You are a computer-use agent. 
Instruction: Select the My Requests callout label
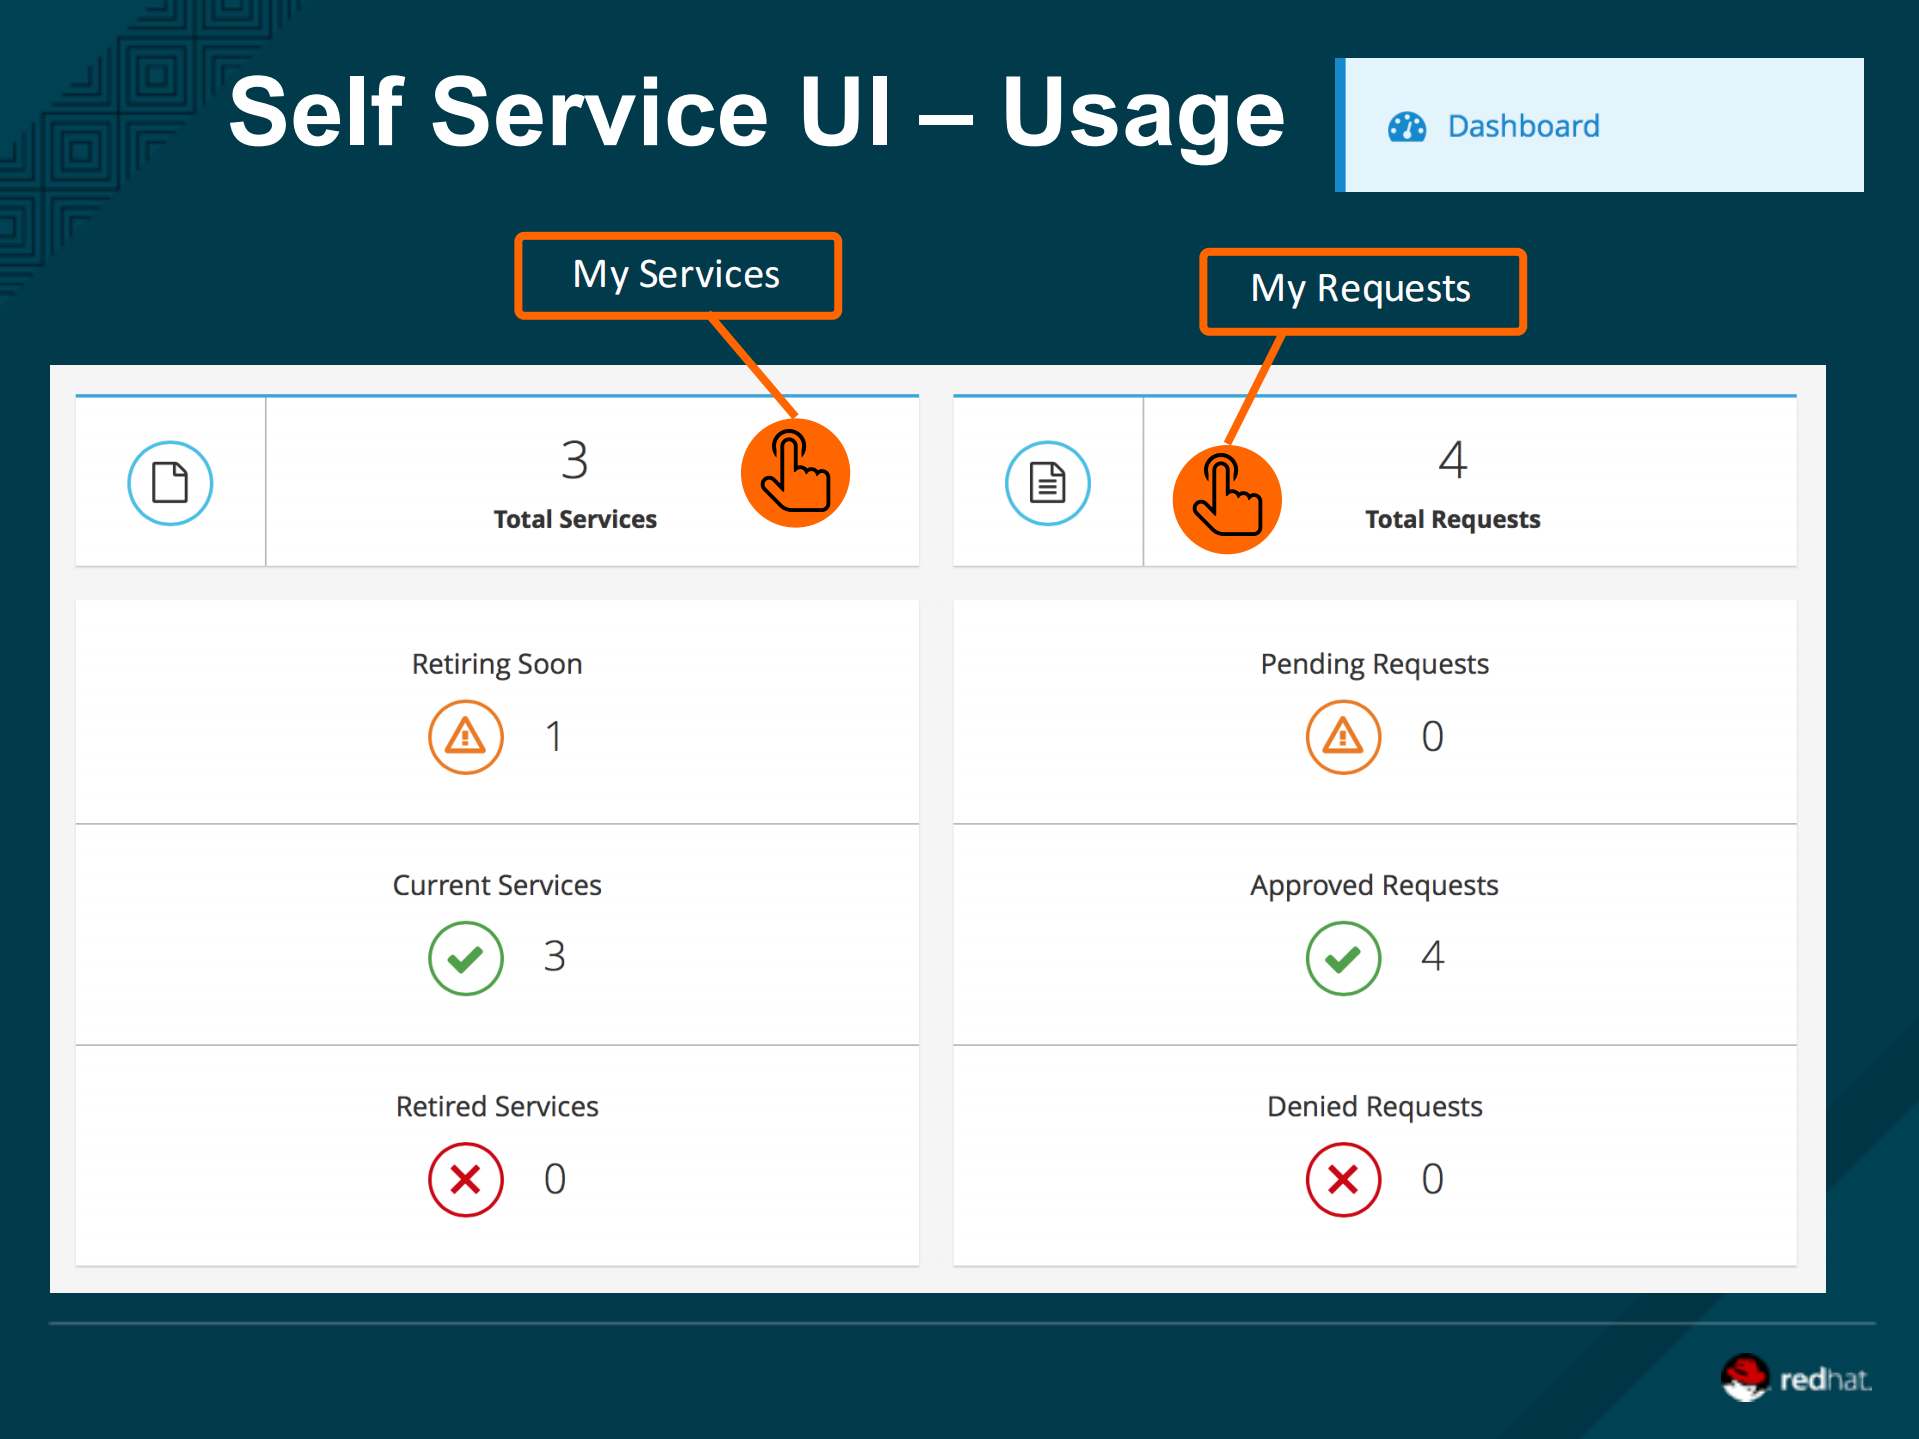coord(1361,290)
